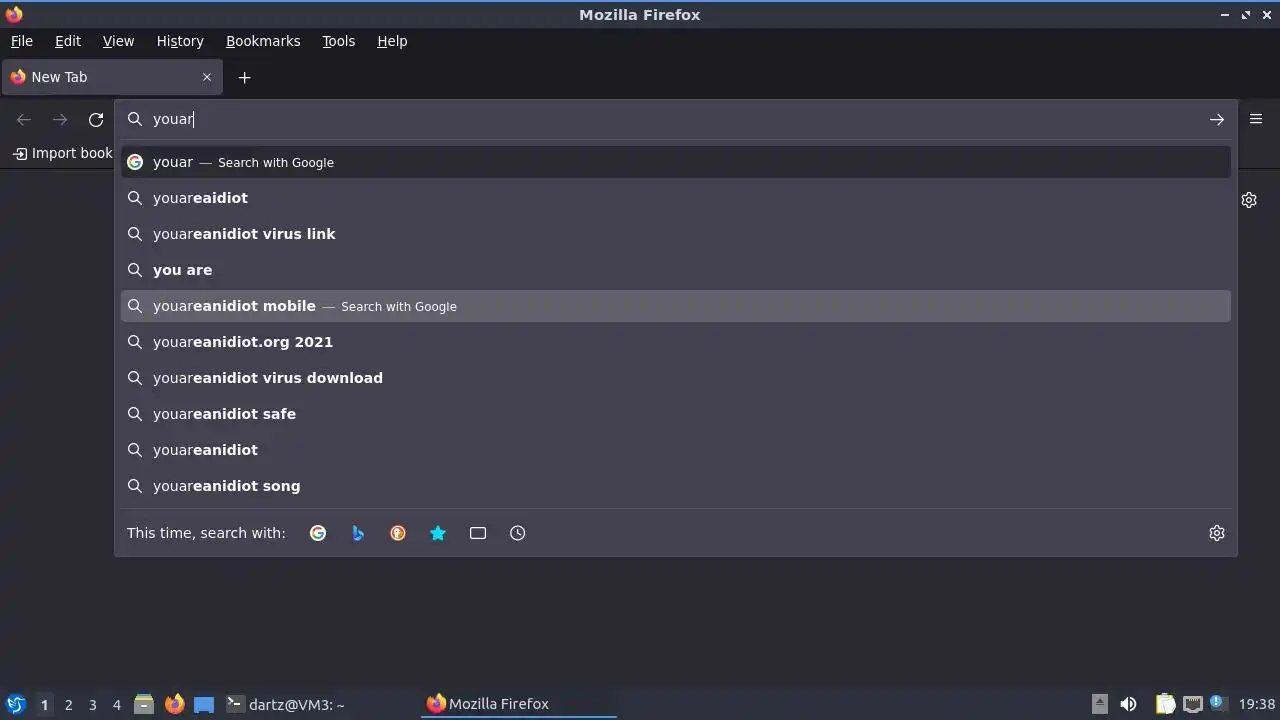
Task: Select the New Tab browser tab
Action: [x=111, y=77]
